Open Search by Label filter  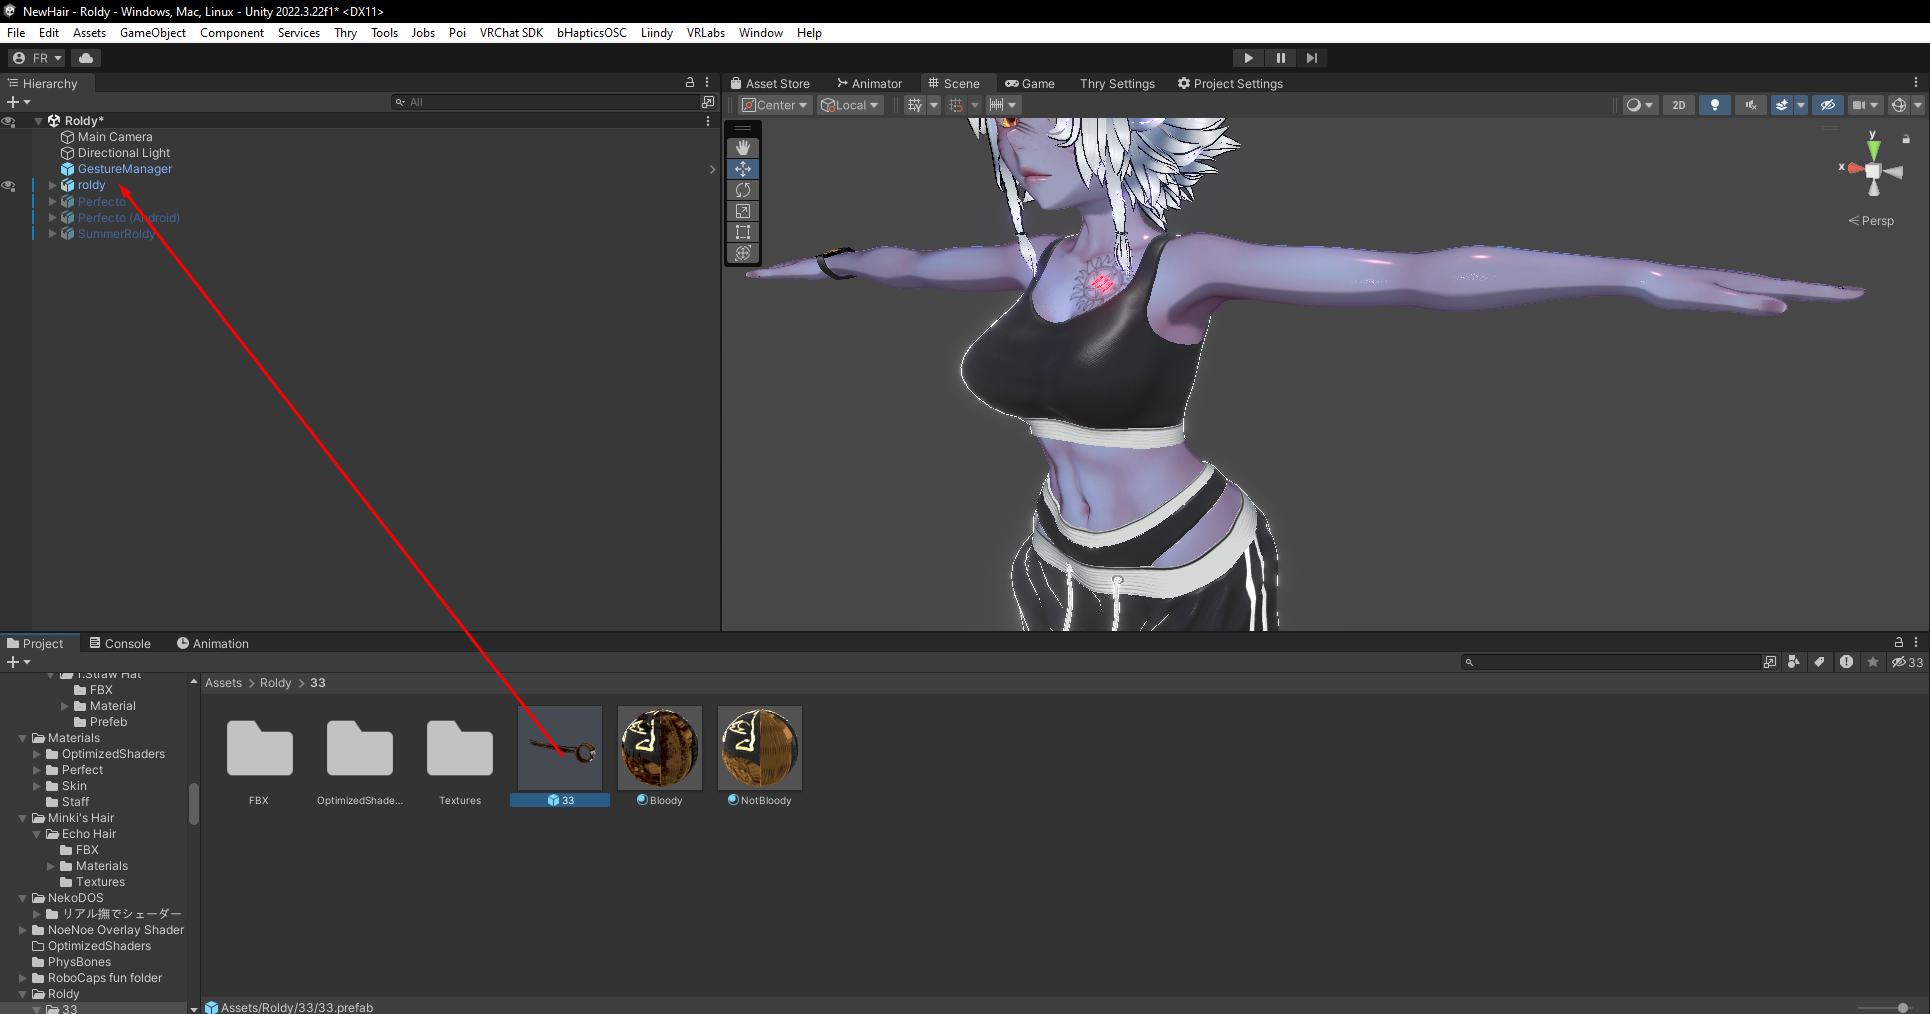pos(1820,662)
